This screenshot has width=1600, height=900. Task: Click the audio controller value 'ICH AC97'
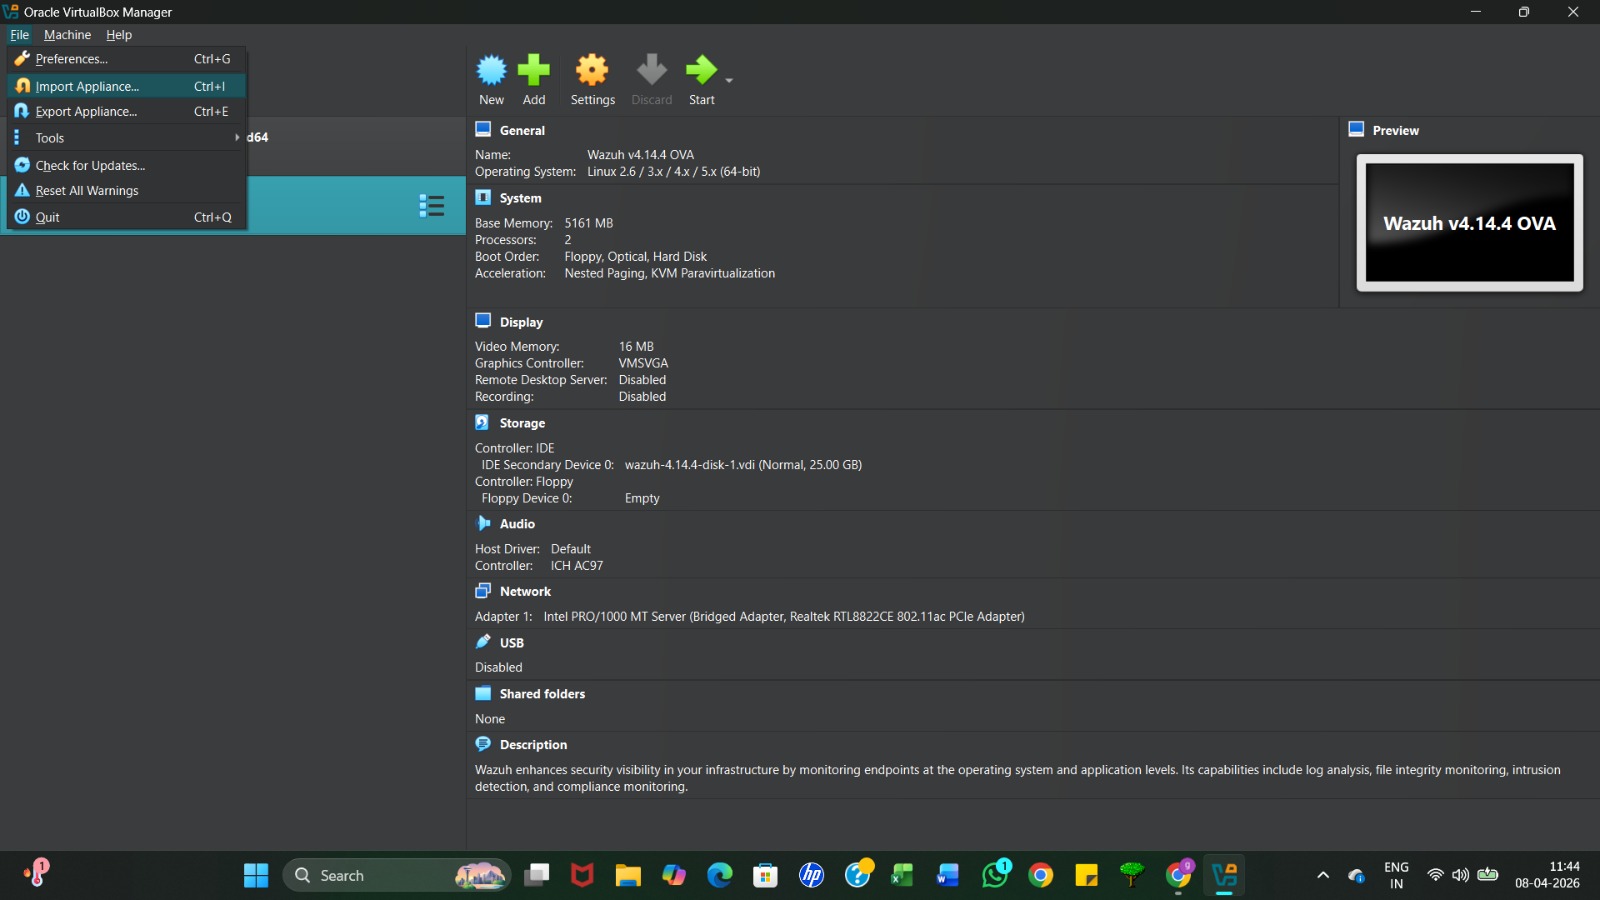point(576,566)
